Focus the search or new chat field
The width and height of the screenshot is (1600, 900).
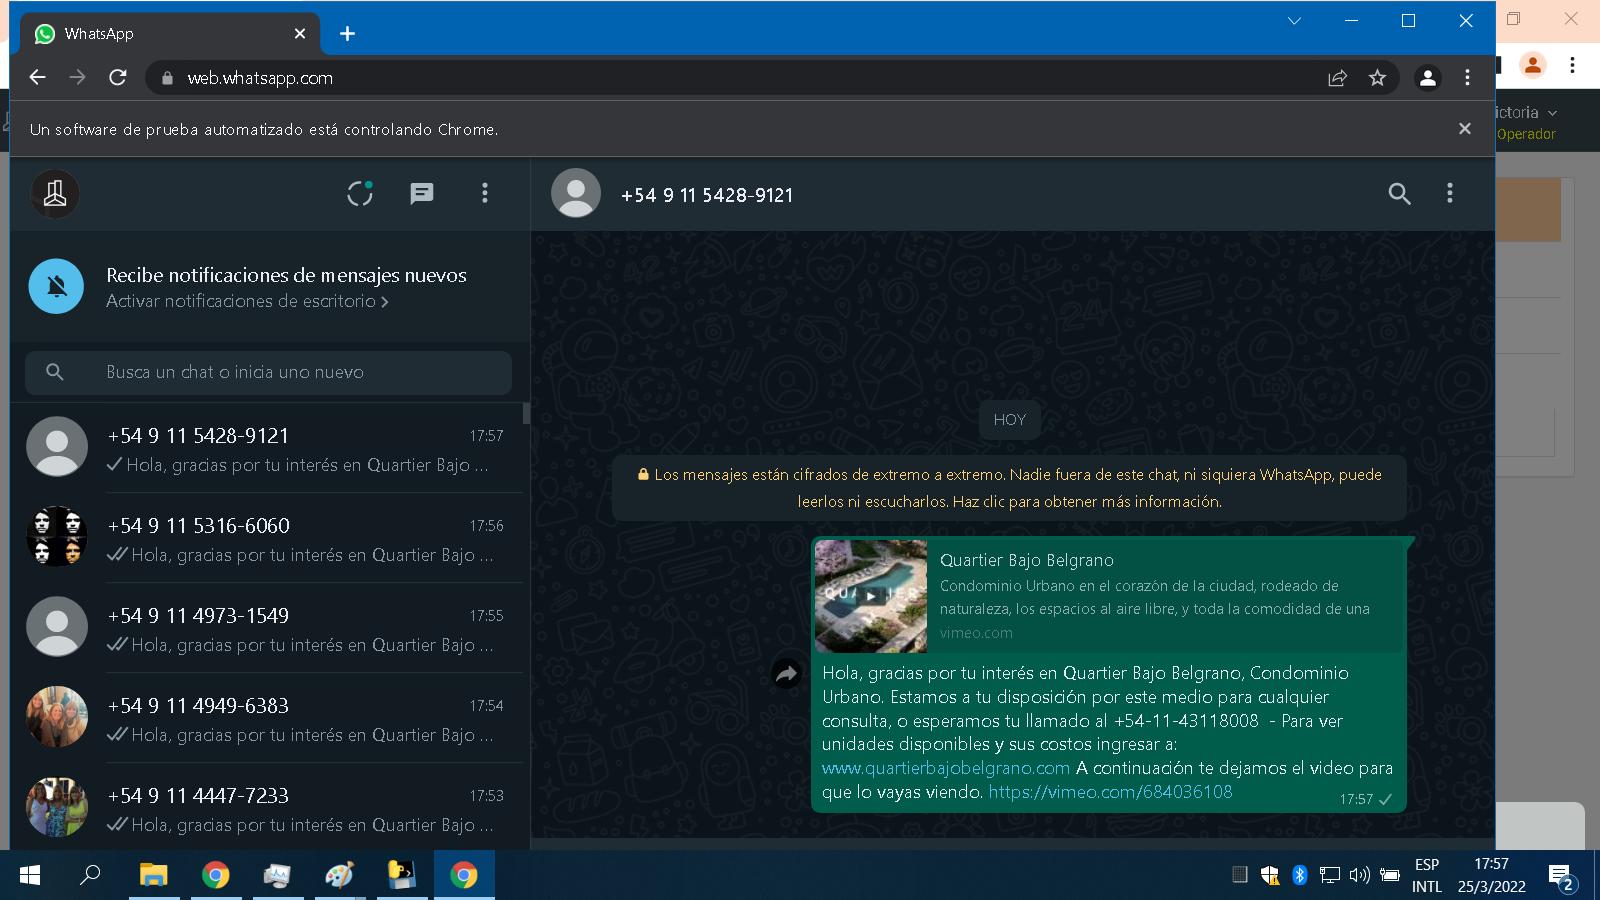268,372
